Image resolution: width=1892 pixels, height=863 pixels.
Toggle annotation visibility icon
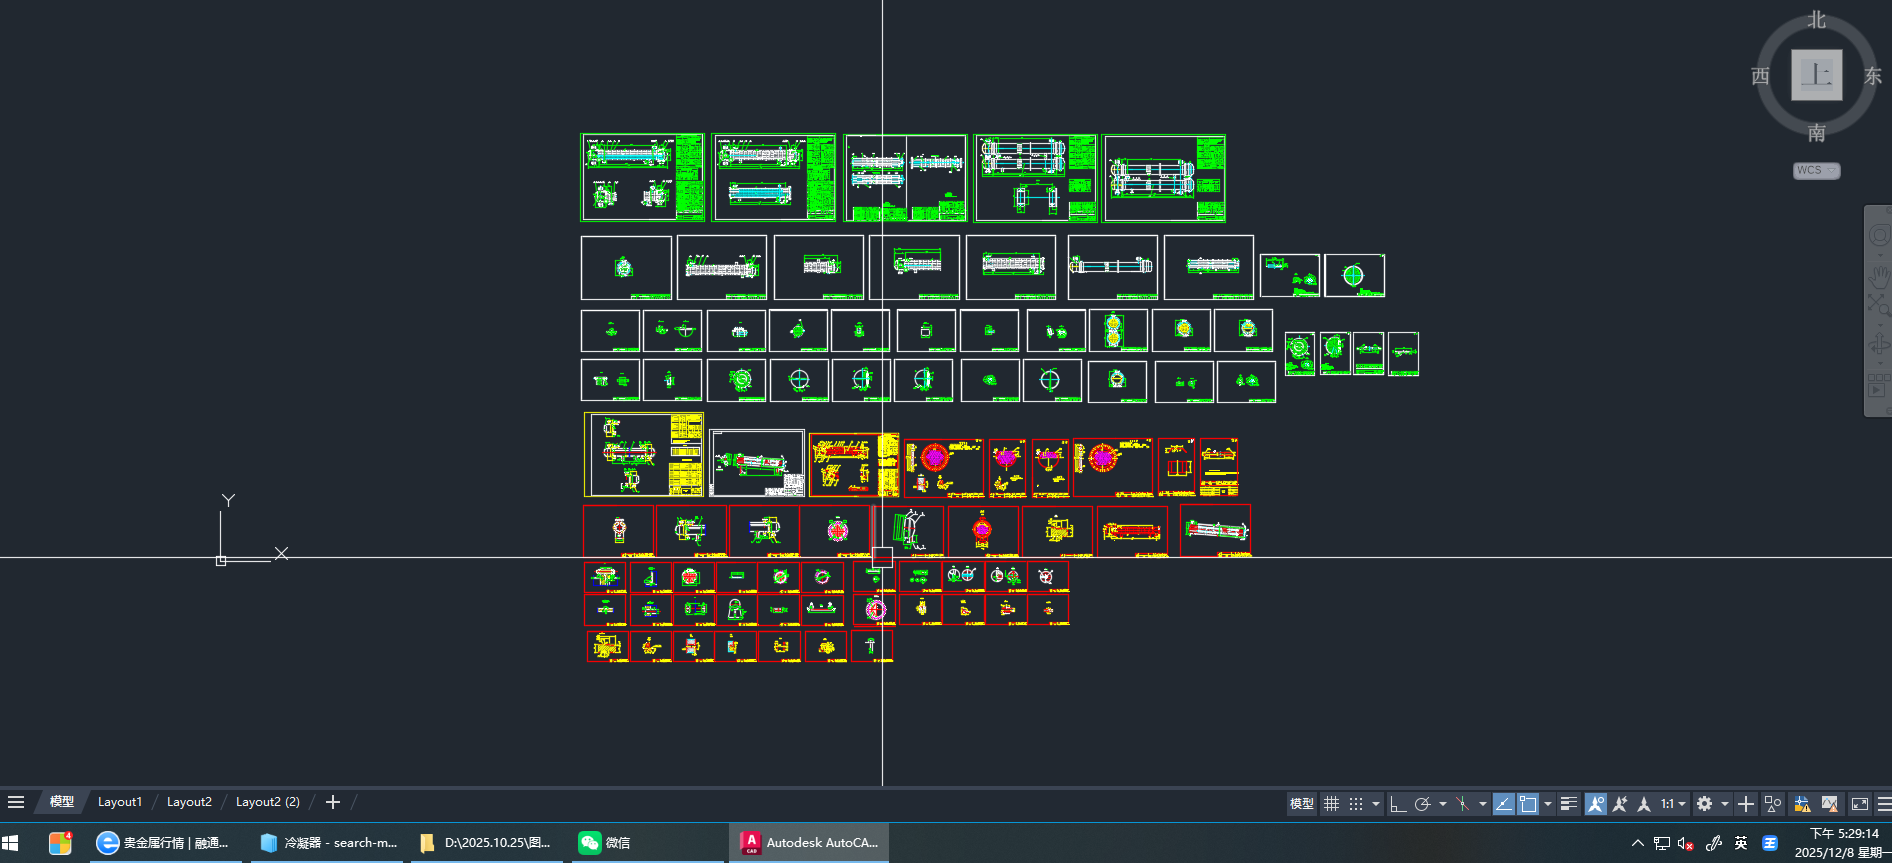tap(1596, 804)
